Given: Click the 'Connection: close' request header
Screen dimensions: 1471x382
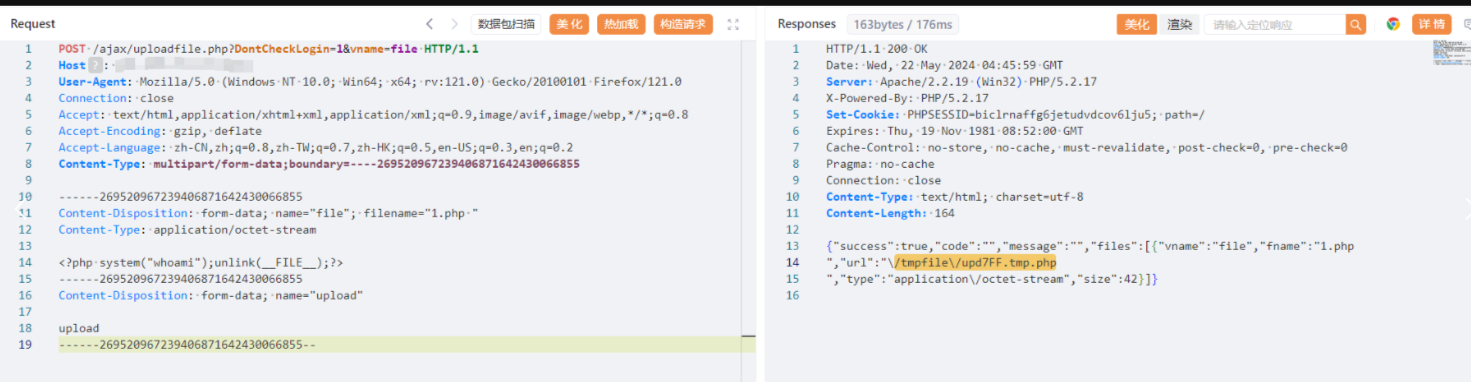Looking at the screenshot, I should point(116,98).
